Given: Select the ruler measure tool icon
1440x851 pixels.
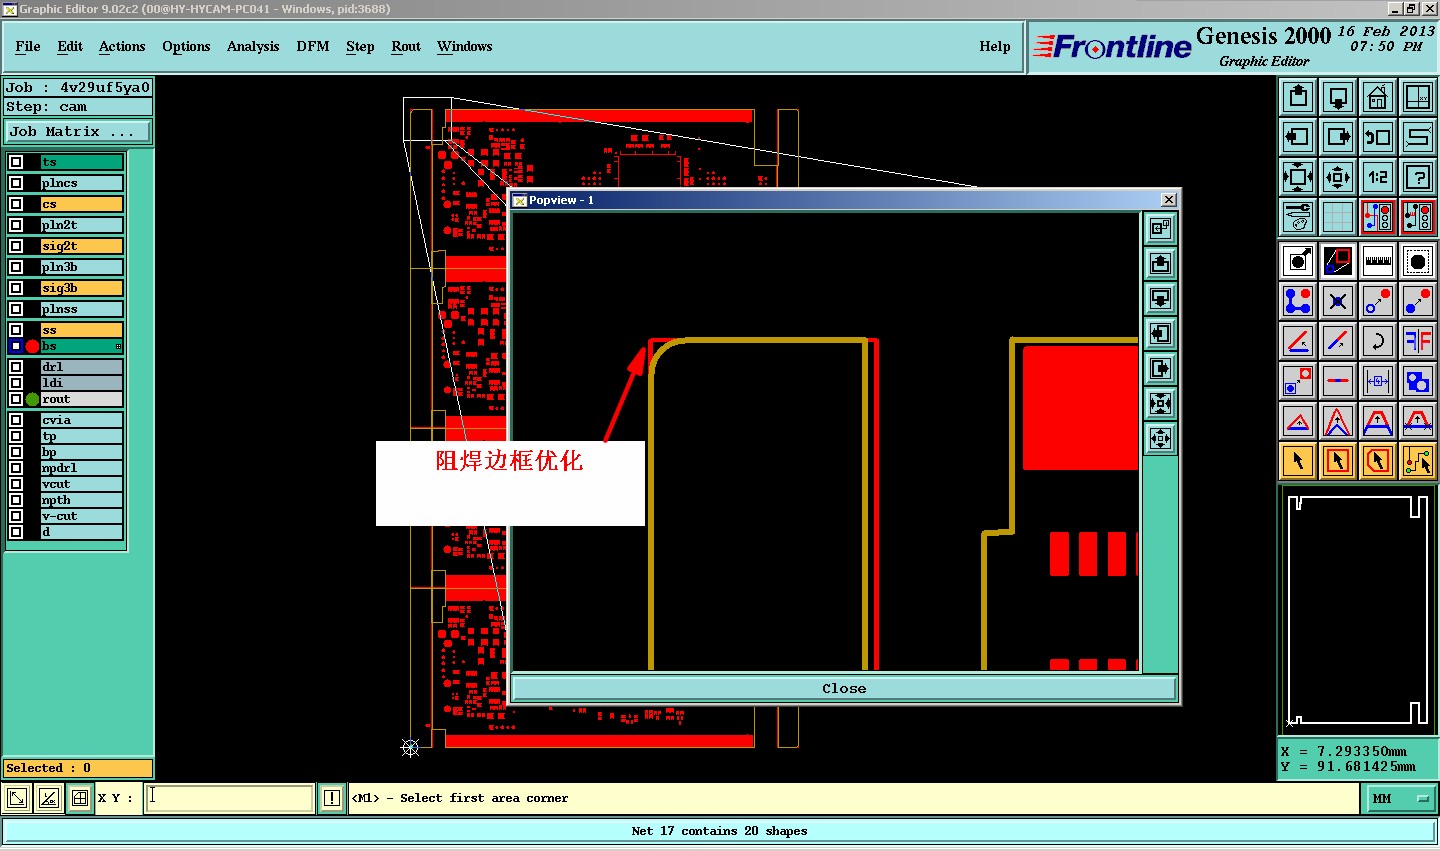Looking at the screenshot, I should coord(1378,261).
